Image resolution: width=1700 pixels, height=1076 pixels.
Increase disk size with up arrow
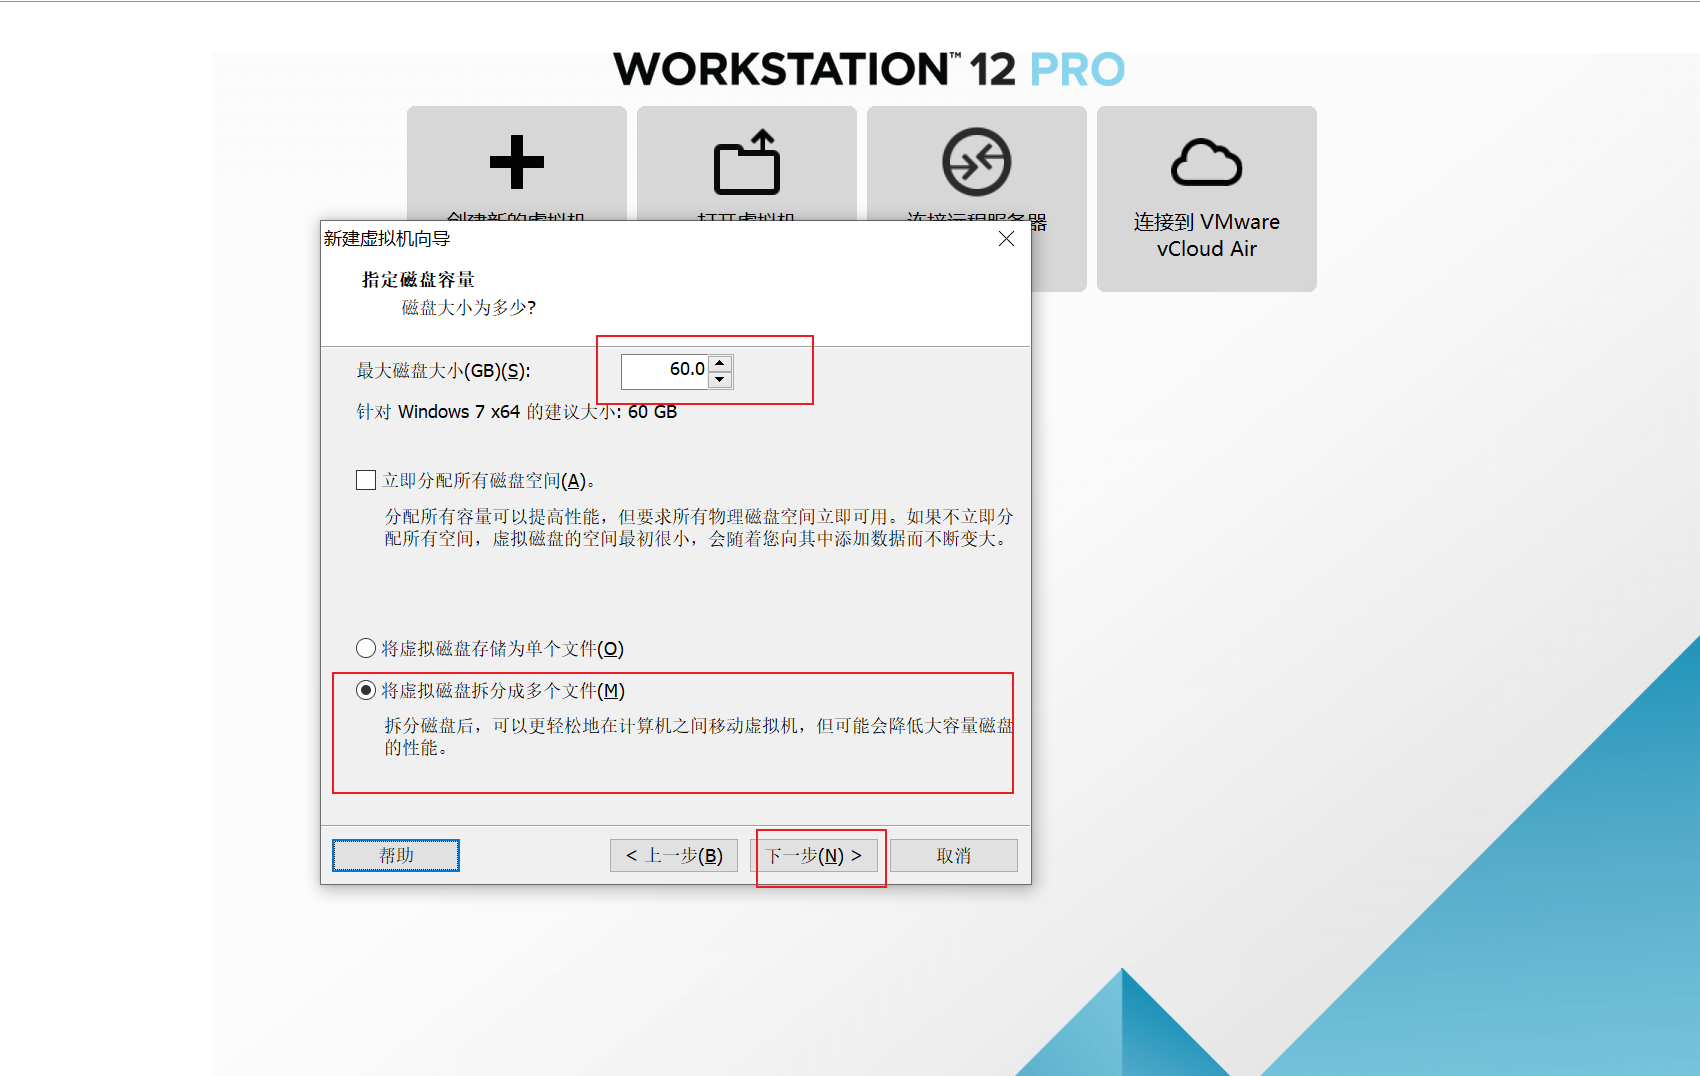point(720,363)
